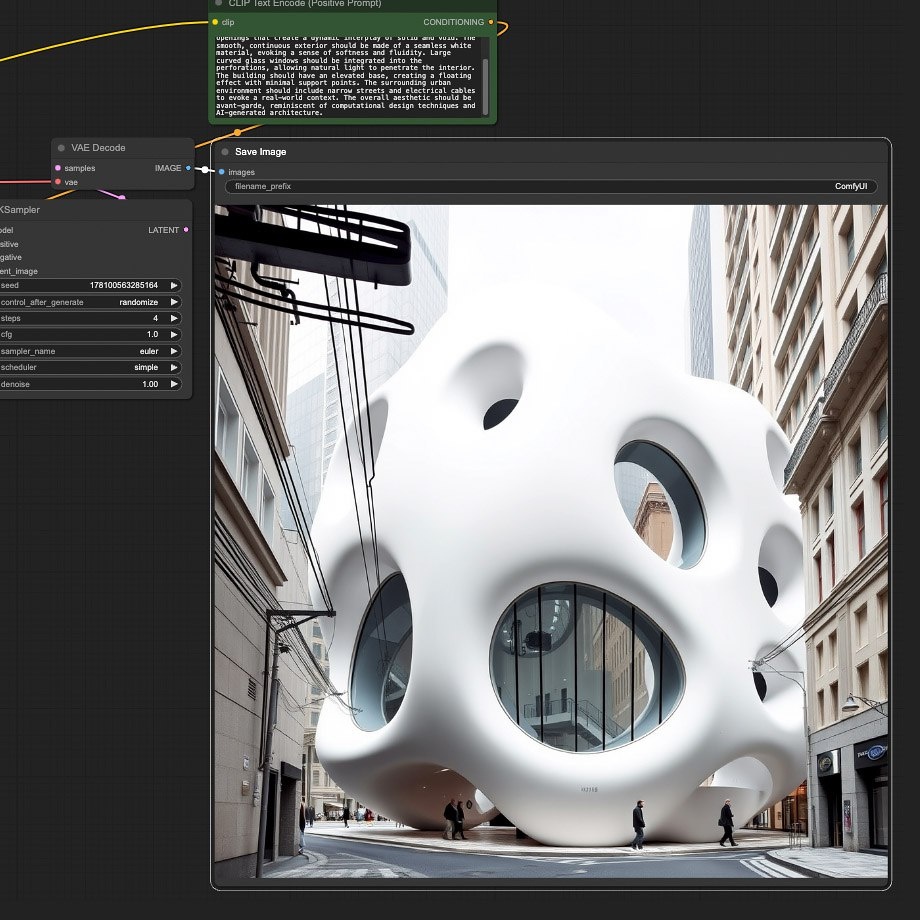
Task: Click the denoise increment arrow
Action: coord(174,384)
